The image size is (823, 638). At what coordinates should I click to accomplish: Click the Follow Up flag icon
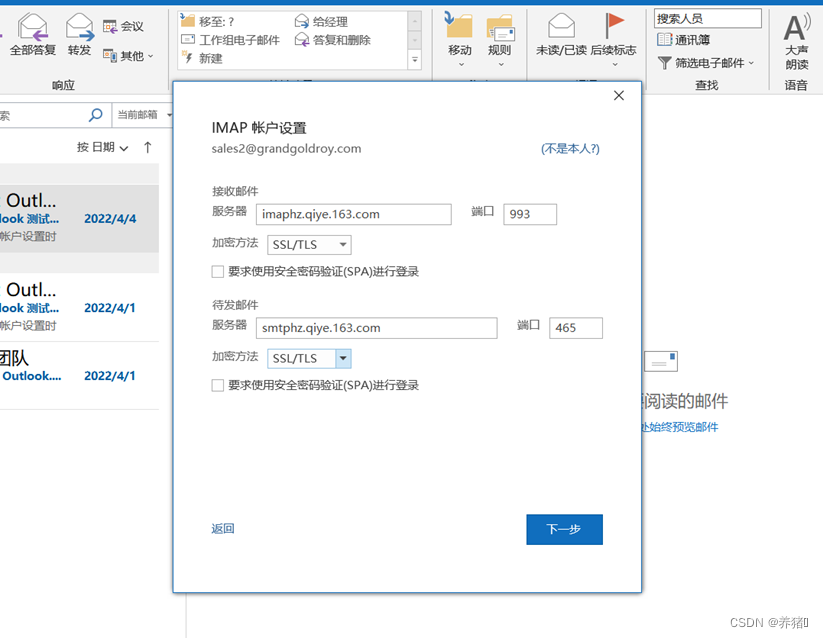tap(613, 27)
